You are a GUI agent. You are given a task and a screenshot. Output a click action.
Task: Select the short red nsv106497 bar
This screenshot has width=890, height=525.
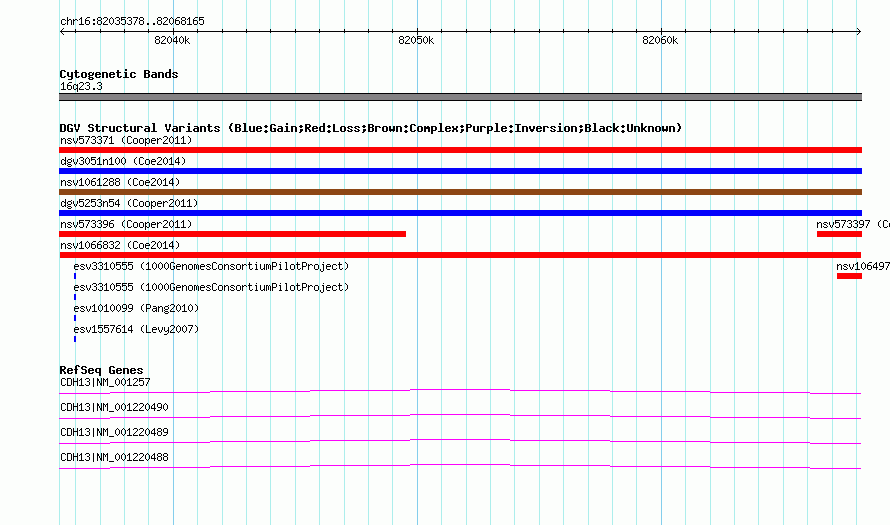[849, 276]
